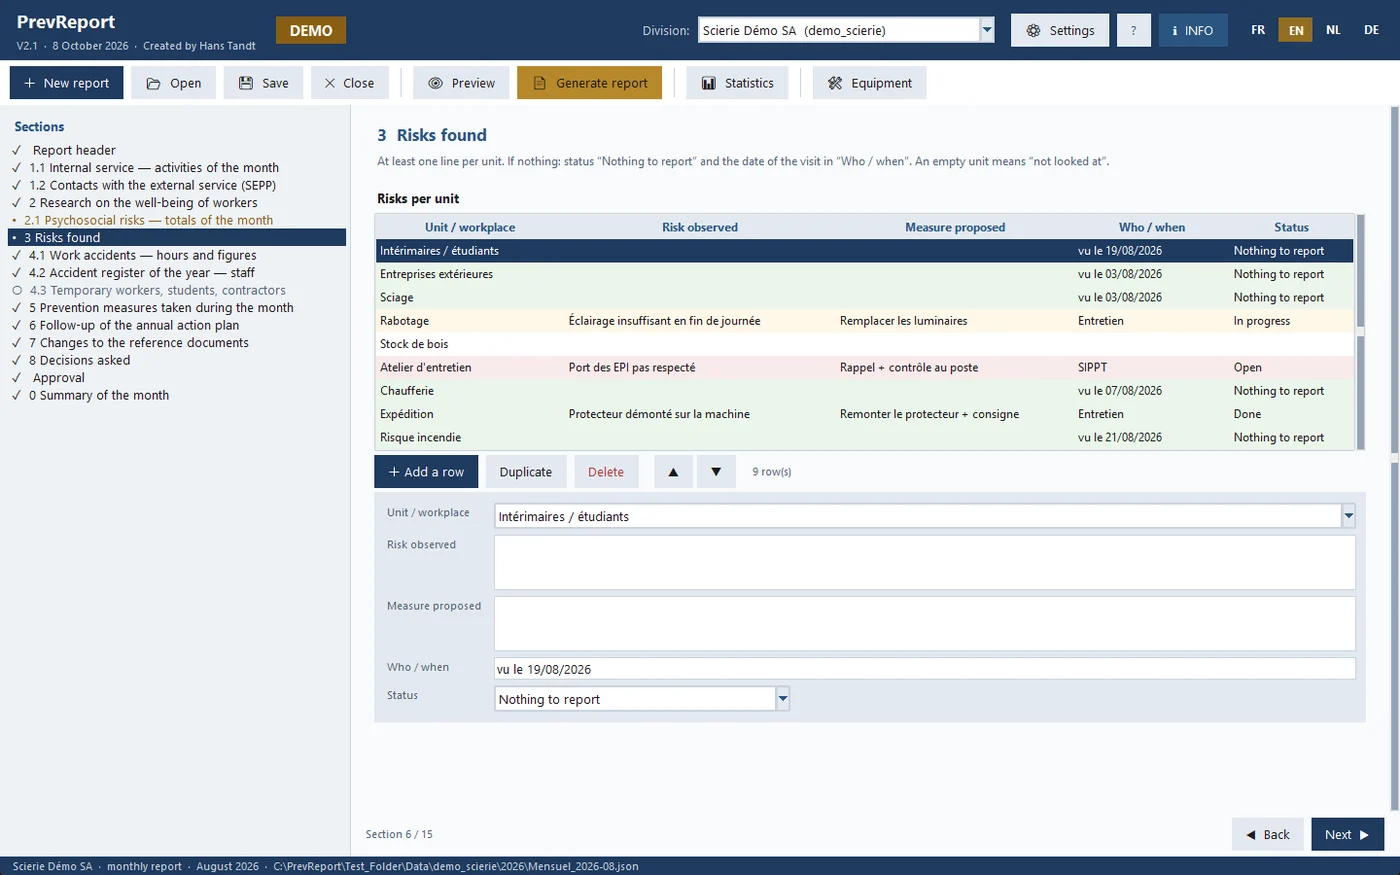Viewport: 1400px width, 875px height.
Task: Close the current report
Action: [x=349, y=83]
